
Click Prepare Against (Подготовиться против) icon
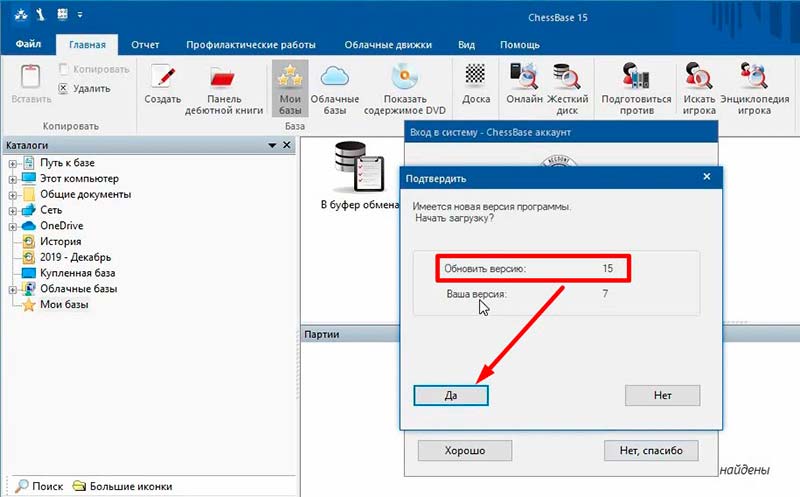tap(634, 77)
